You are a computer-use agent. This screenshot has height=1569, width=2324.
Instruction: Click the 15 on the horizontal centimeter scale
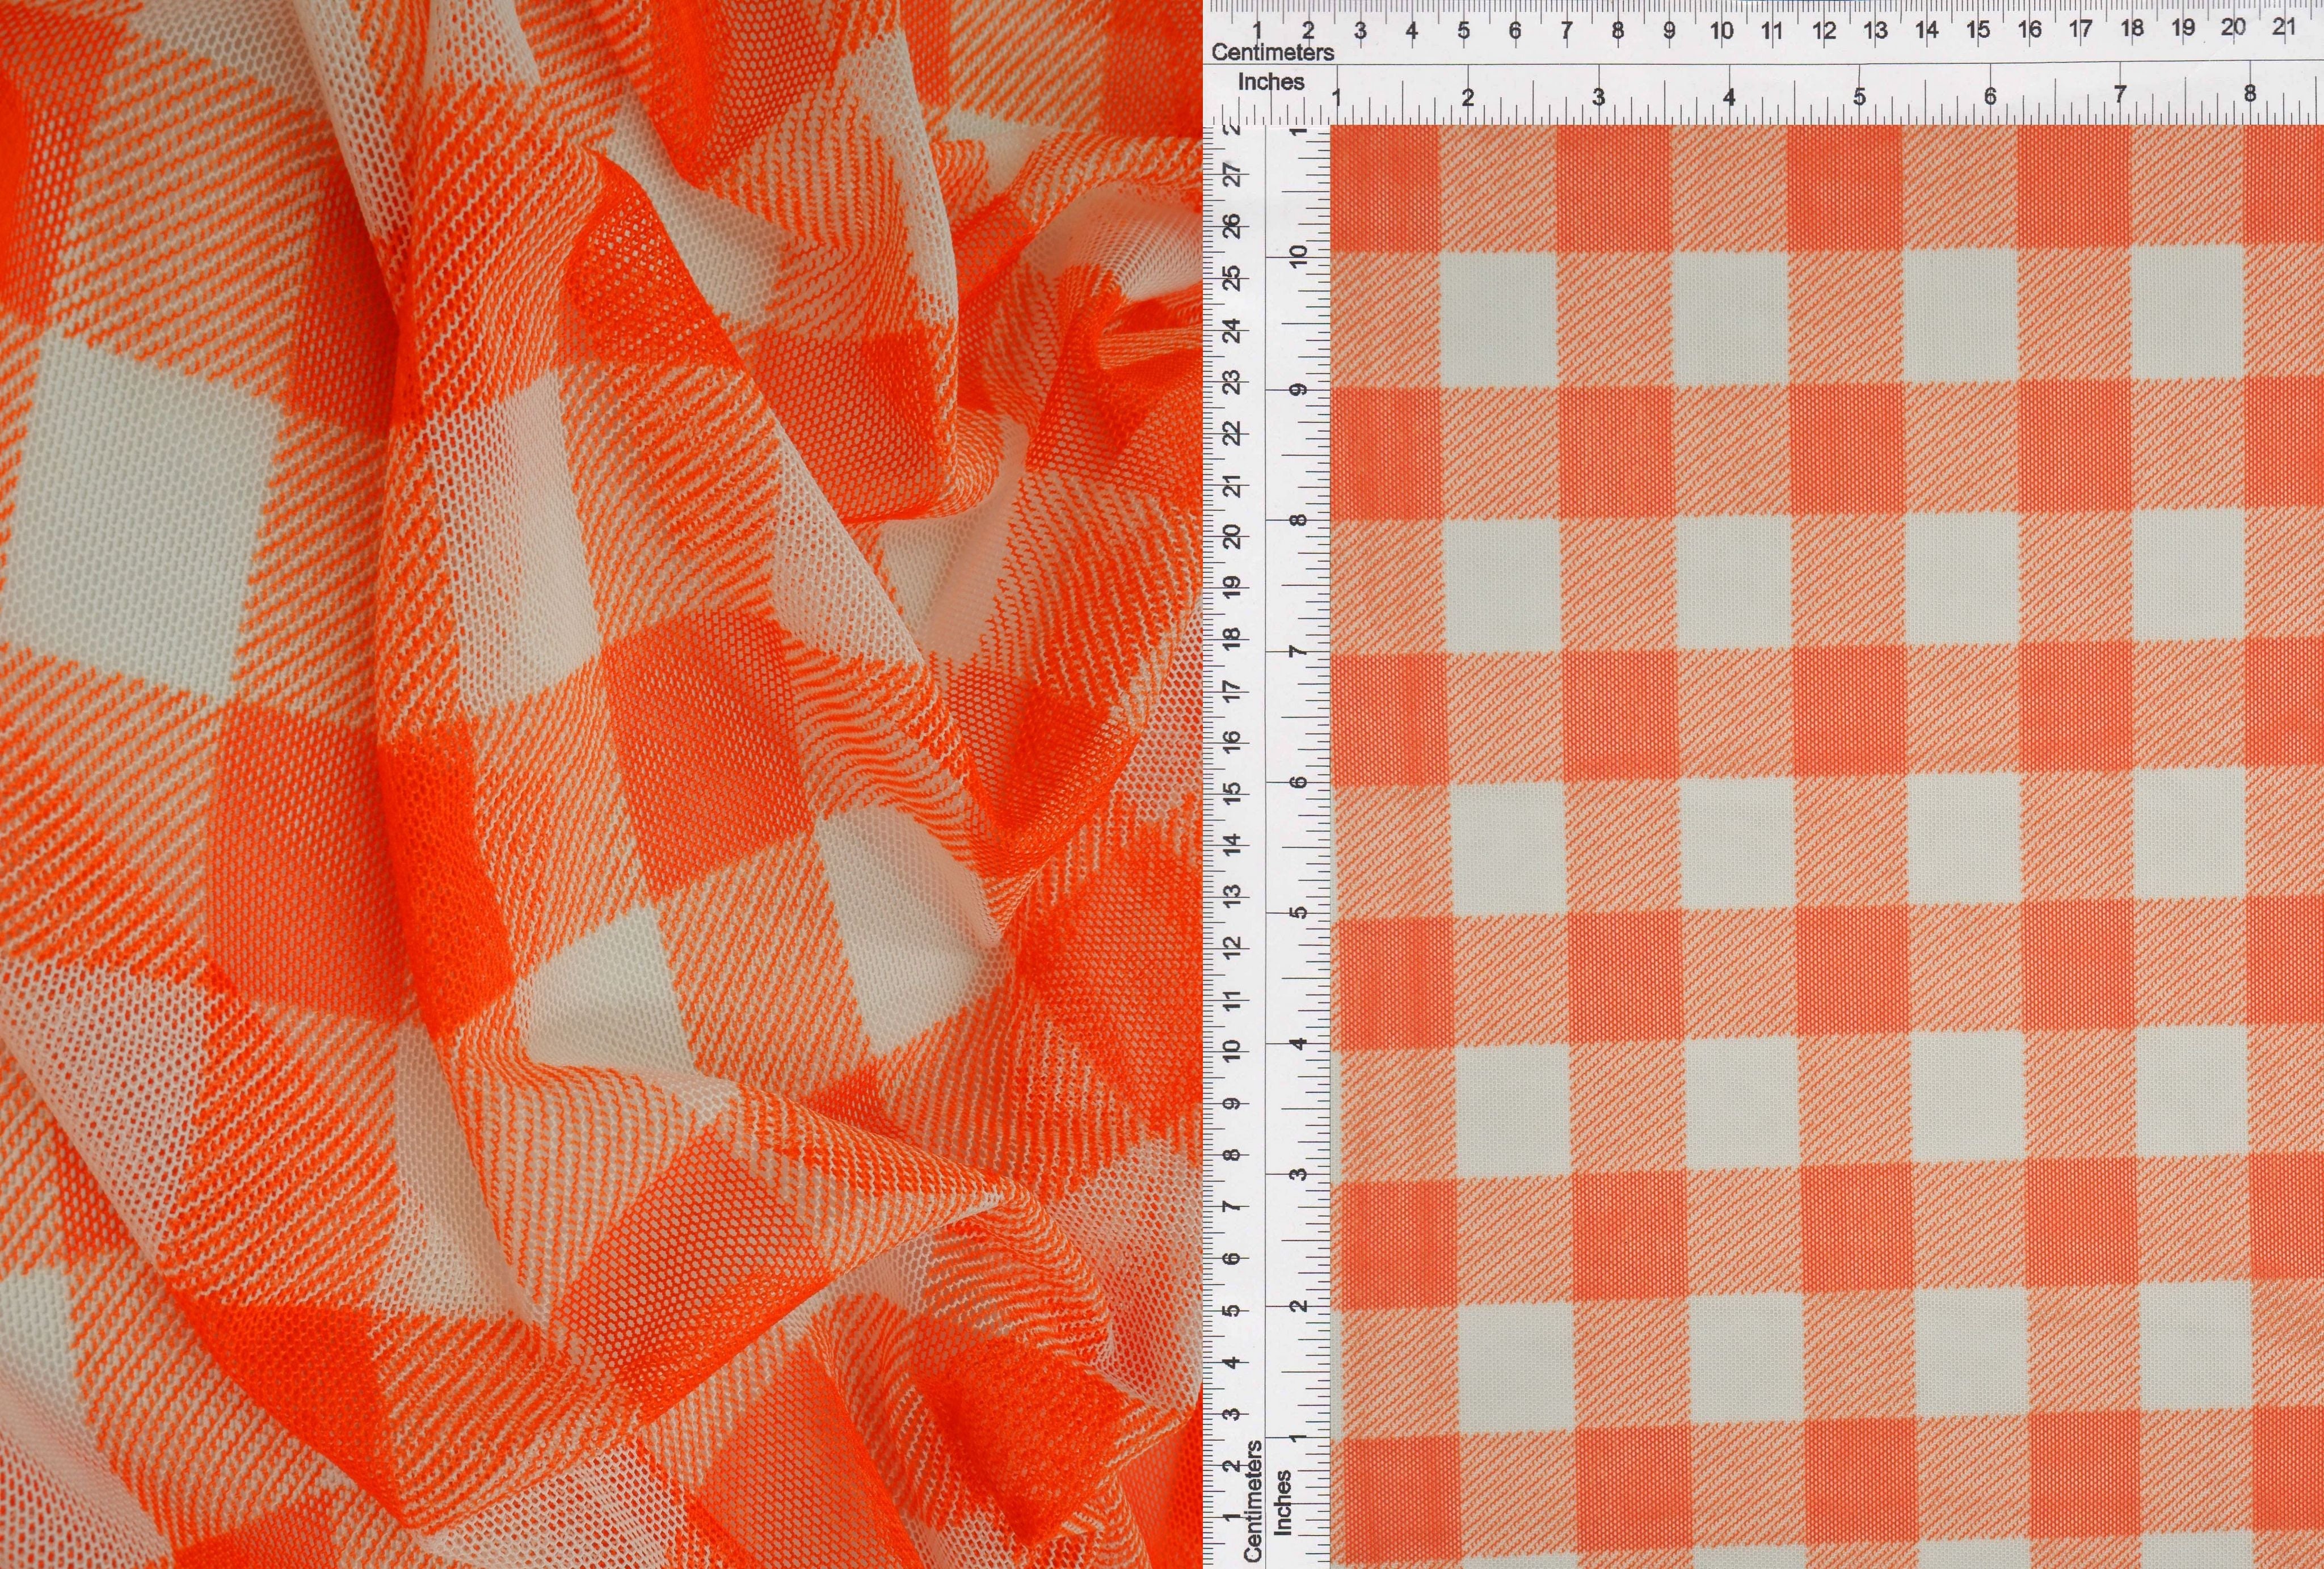[x=1980, y=30]
